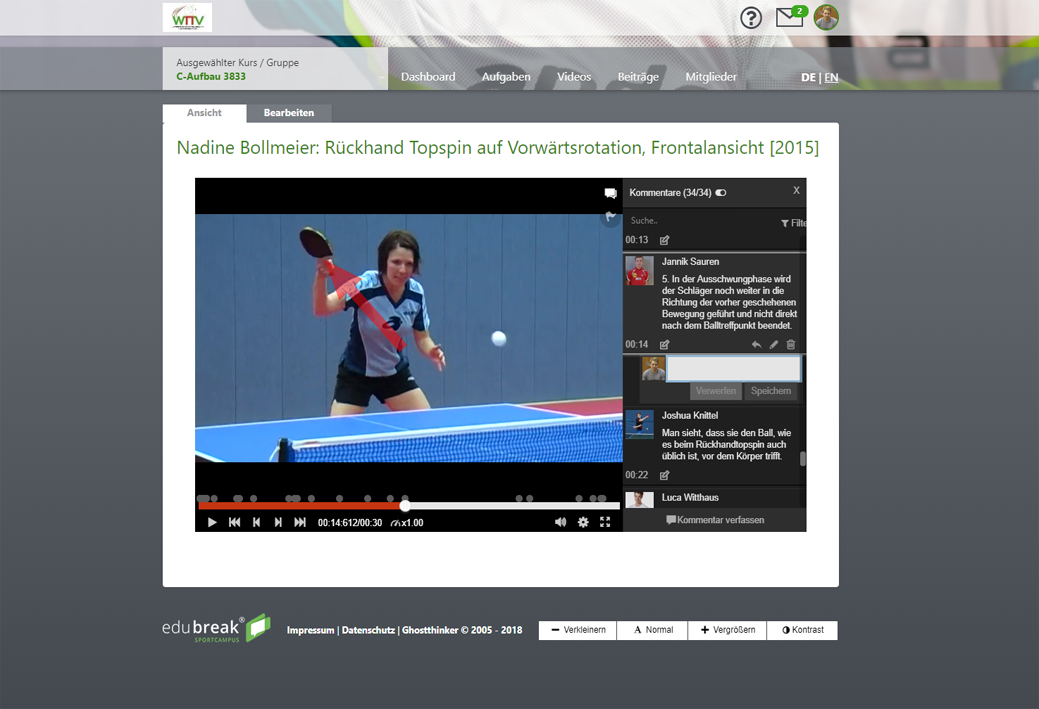The height and width of the screenshot is (709, 1039).
Task: Open the user profile avatar menu
Action: pyautogui.click(x=826, y=17)
